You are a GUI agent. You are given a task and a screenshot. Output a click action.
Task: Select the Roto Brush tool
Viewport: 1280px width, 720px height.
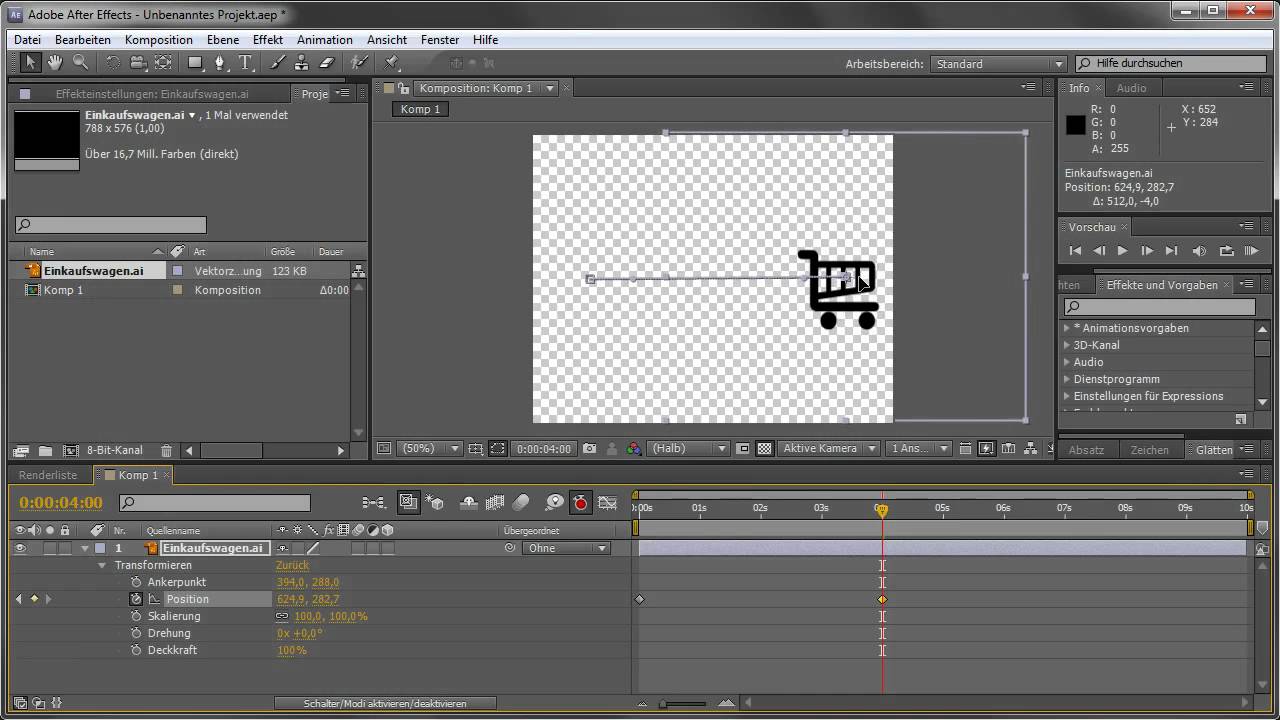[360, 62]
